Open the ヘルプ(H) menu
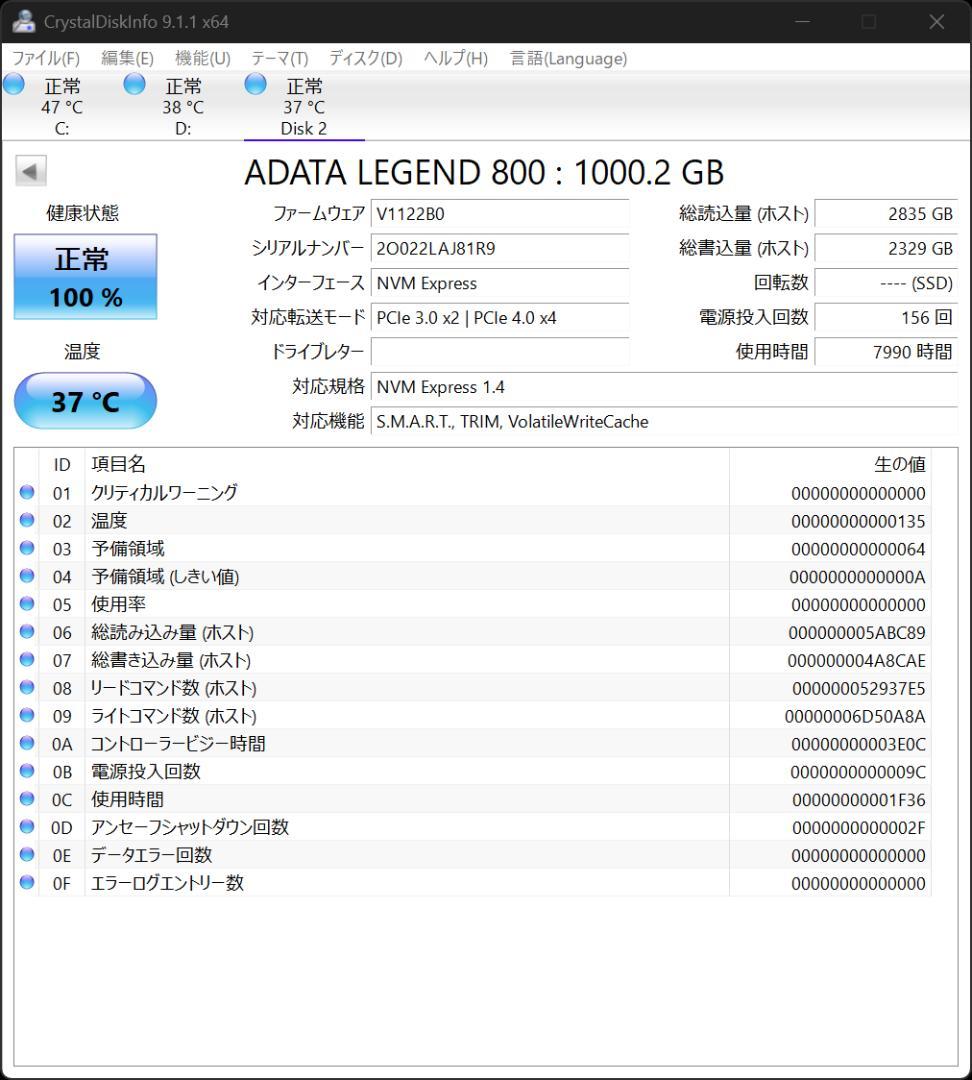This screenshot has width=972, height=1080. click(456, 59)
